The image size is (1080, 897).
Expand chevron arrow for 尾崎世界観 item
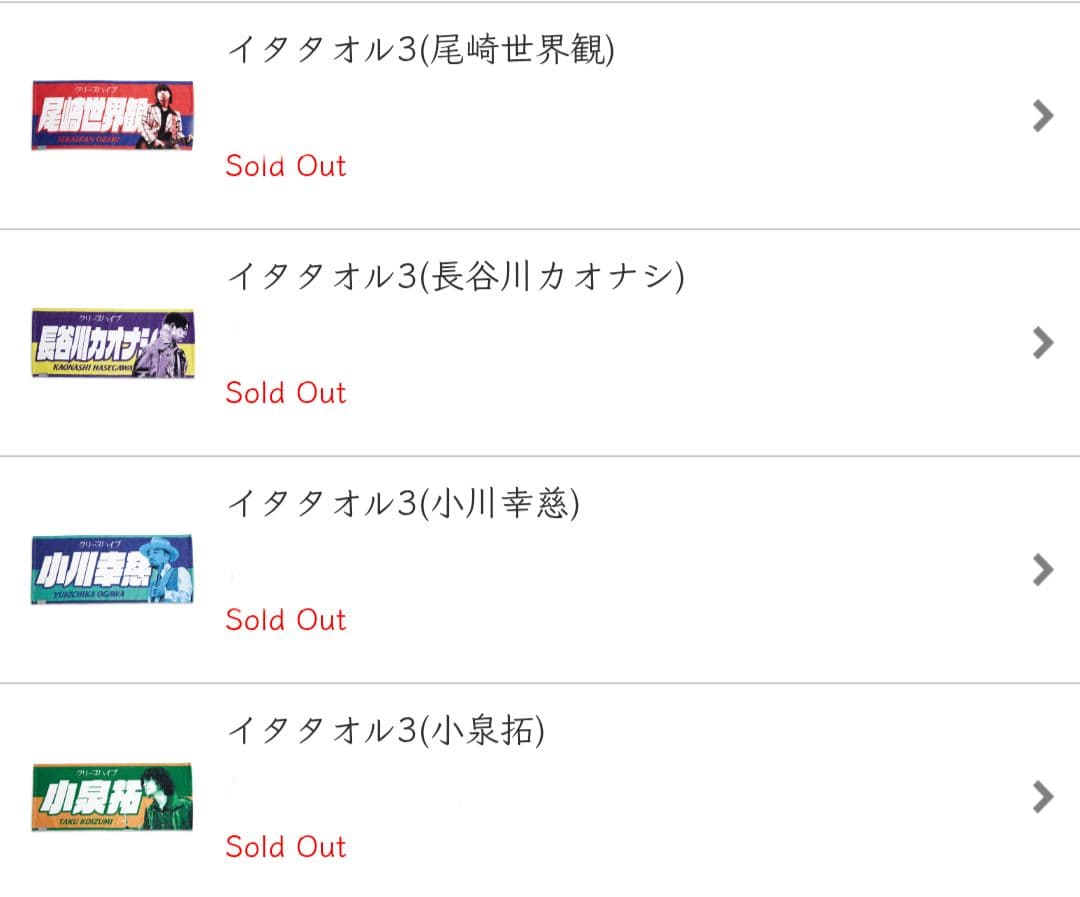(x=1043, y=116)
